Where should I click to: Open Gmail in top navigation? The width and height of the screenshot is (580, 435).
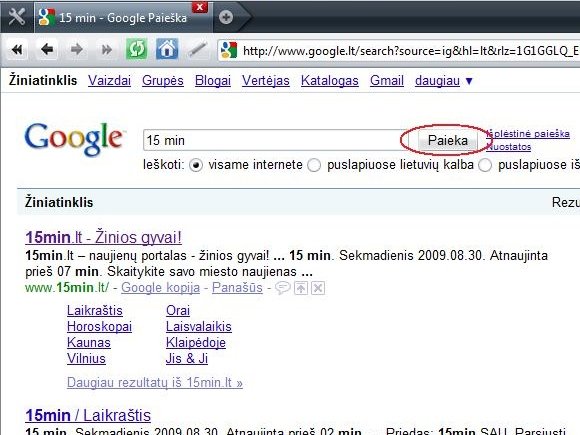coord(387,81)
